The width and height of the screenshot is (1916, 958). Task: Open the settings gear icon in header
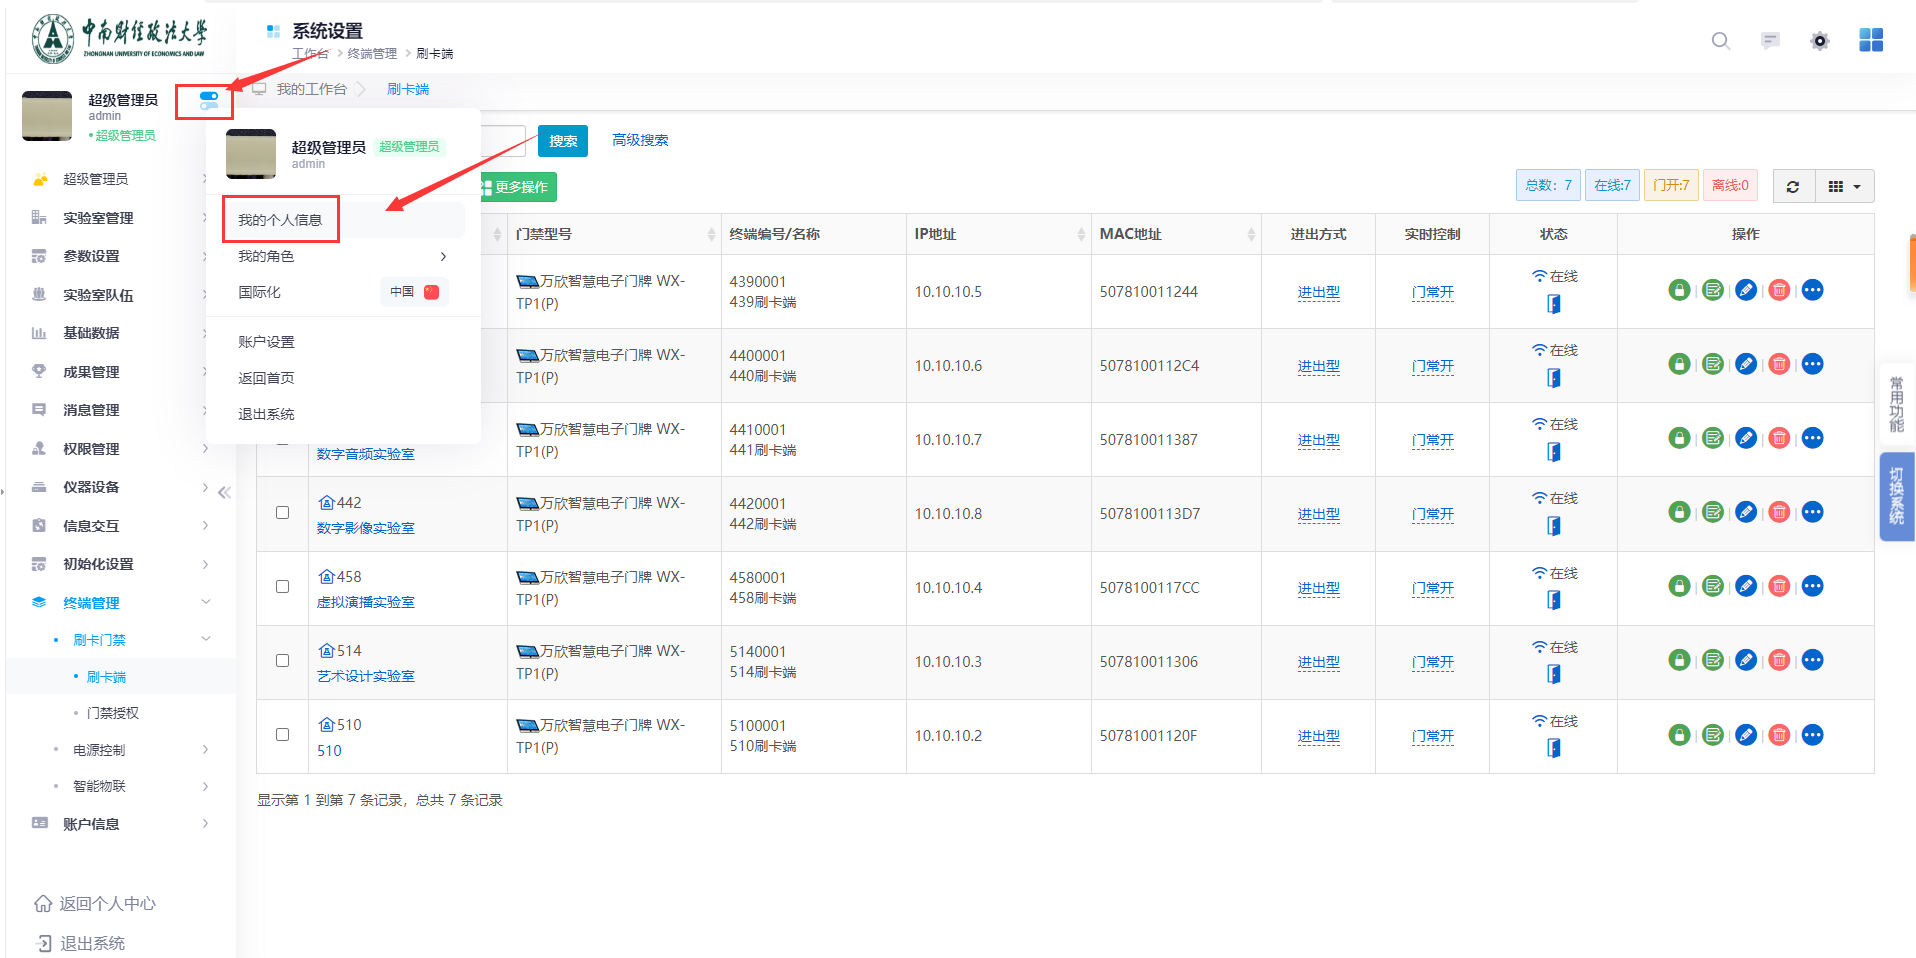[1820, 41]
